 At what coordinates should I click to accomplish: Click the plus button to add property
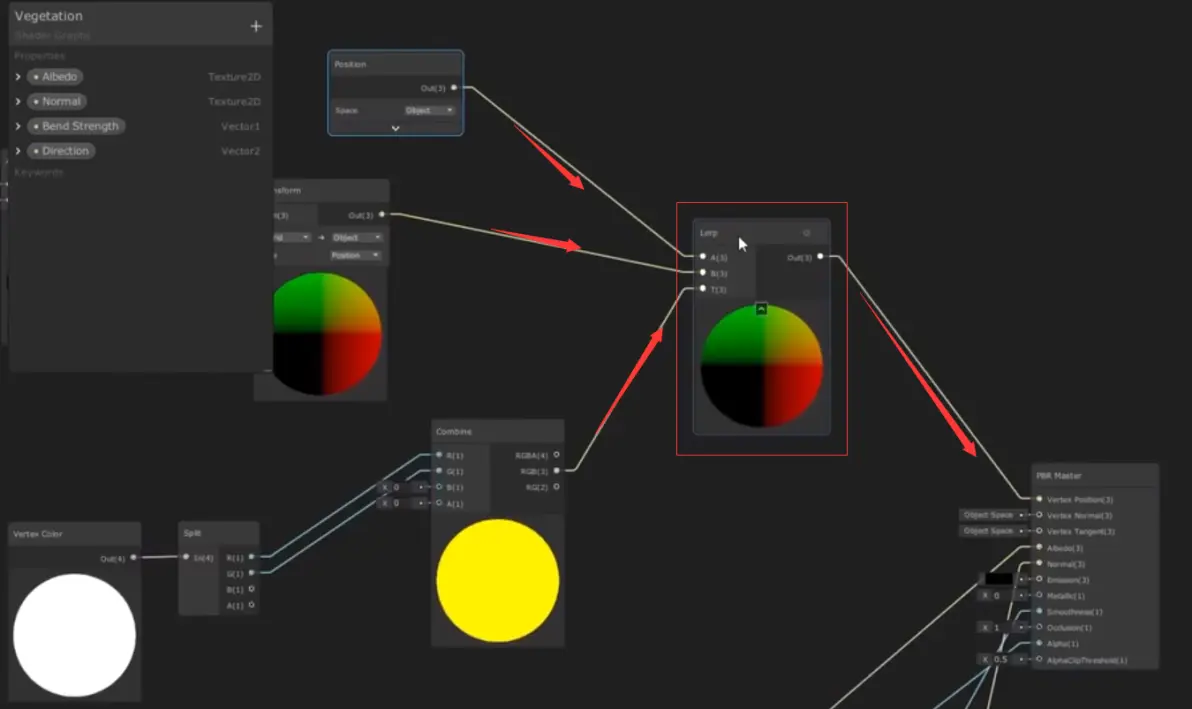pyautogui.click(x=256, y=26)
